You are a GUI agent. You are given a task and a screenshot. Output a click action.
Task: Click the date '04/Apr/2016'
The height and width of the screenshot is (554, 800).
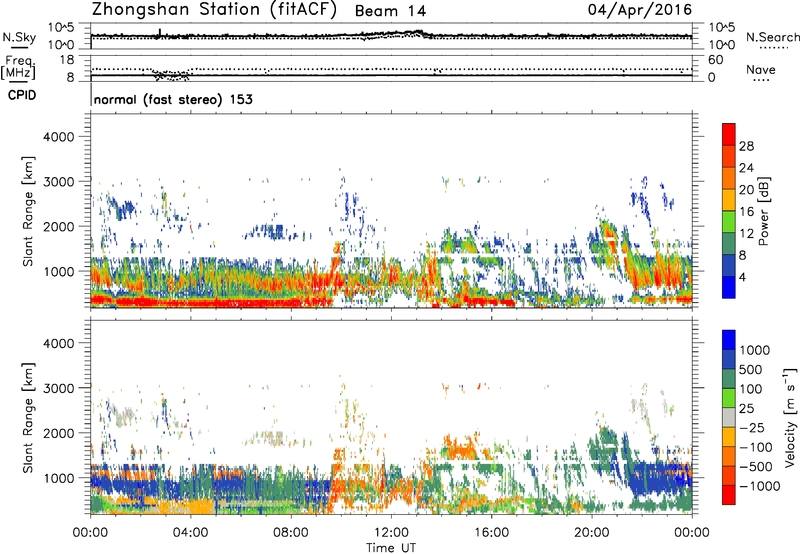point(640,10)
